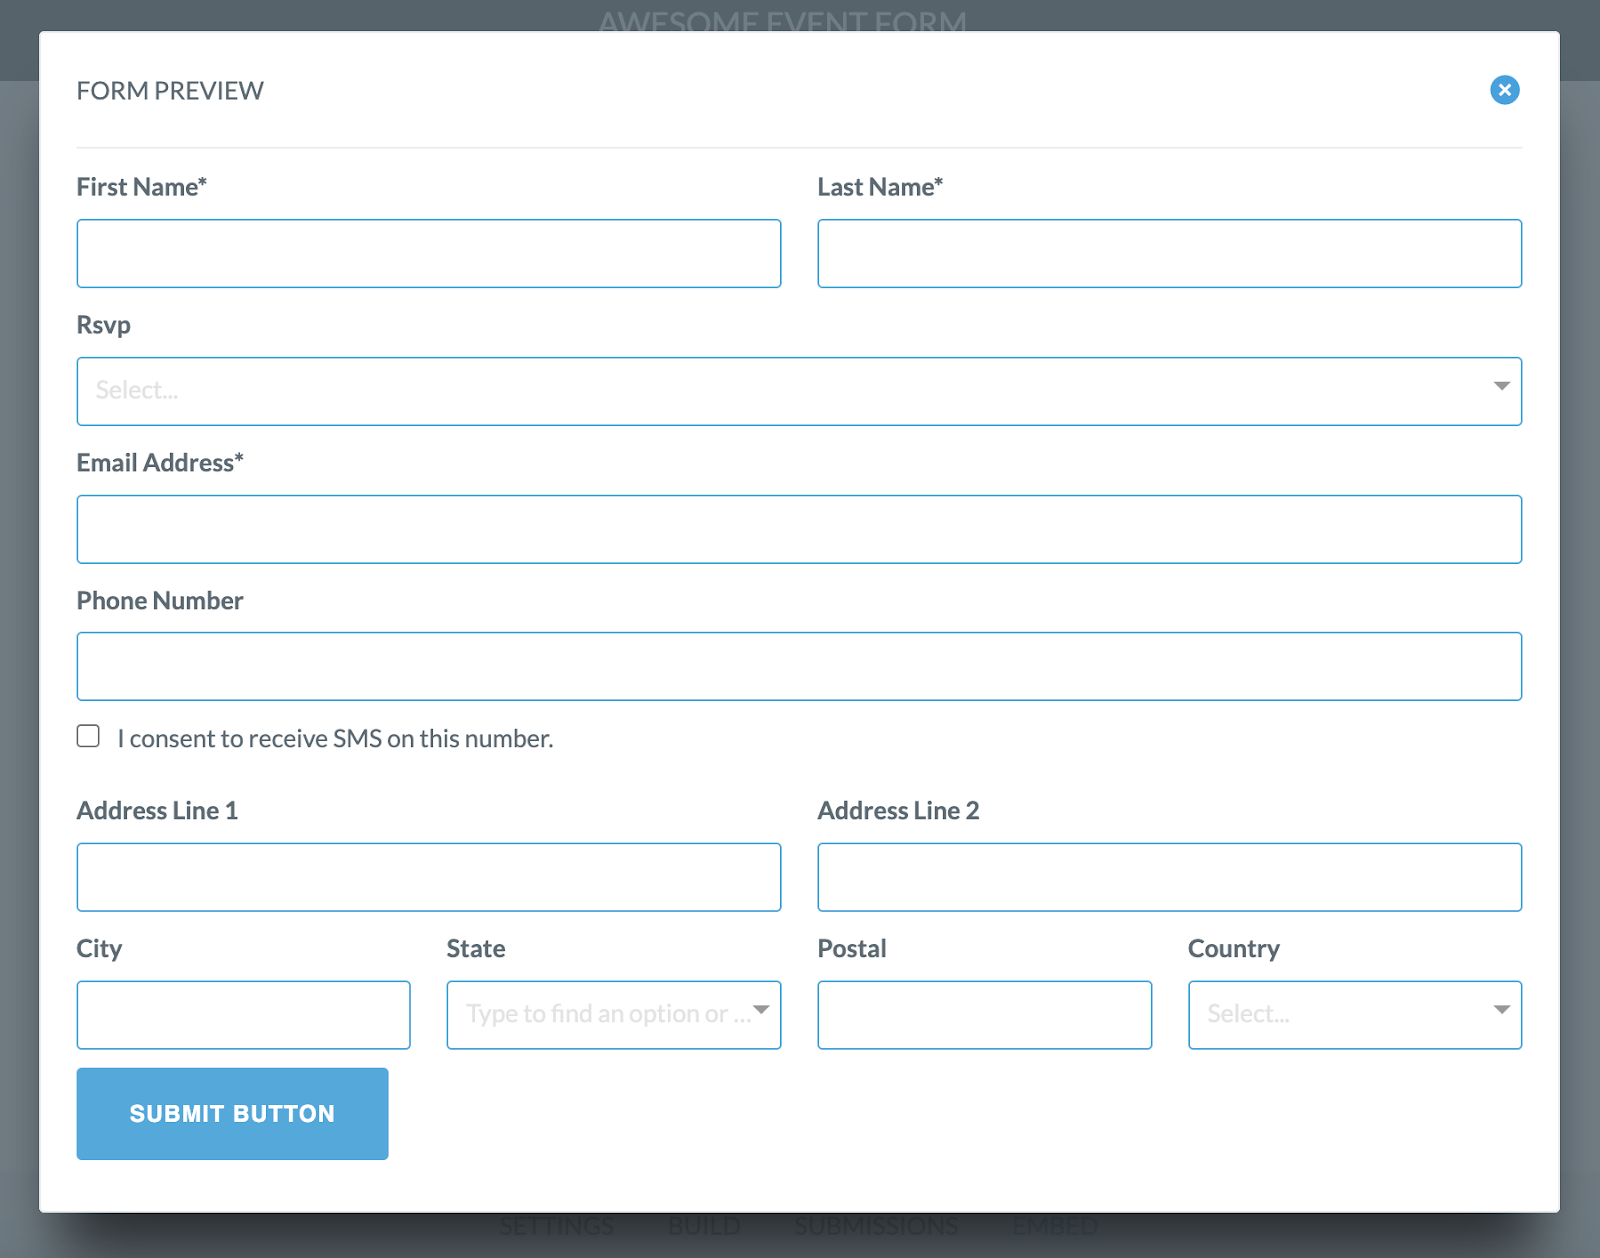Open the State dropdown
1600x1258 pixels.
tap(614, 1015)
